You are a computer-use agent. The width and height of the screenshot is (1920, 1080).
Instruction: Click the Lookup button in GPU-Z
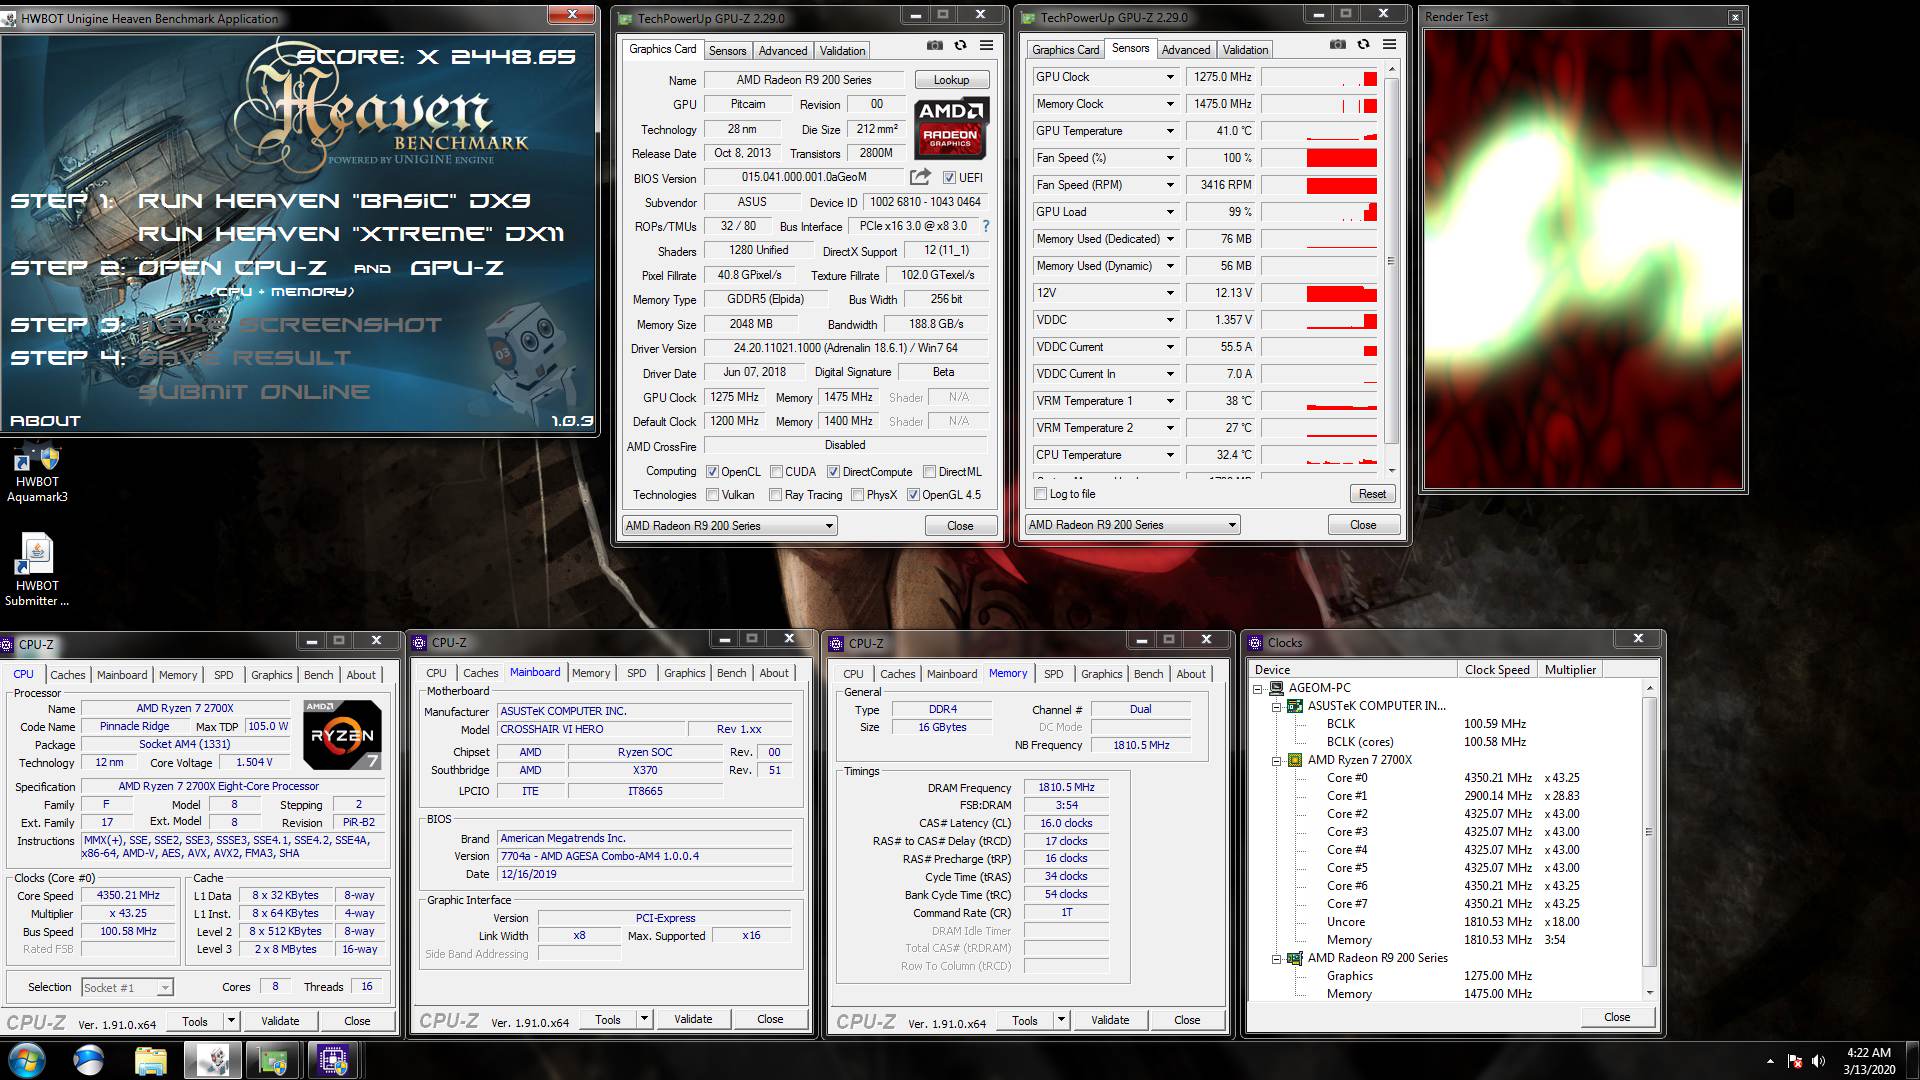point(951,80)
